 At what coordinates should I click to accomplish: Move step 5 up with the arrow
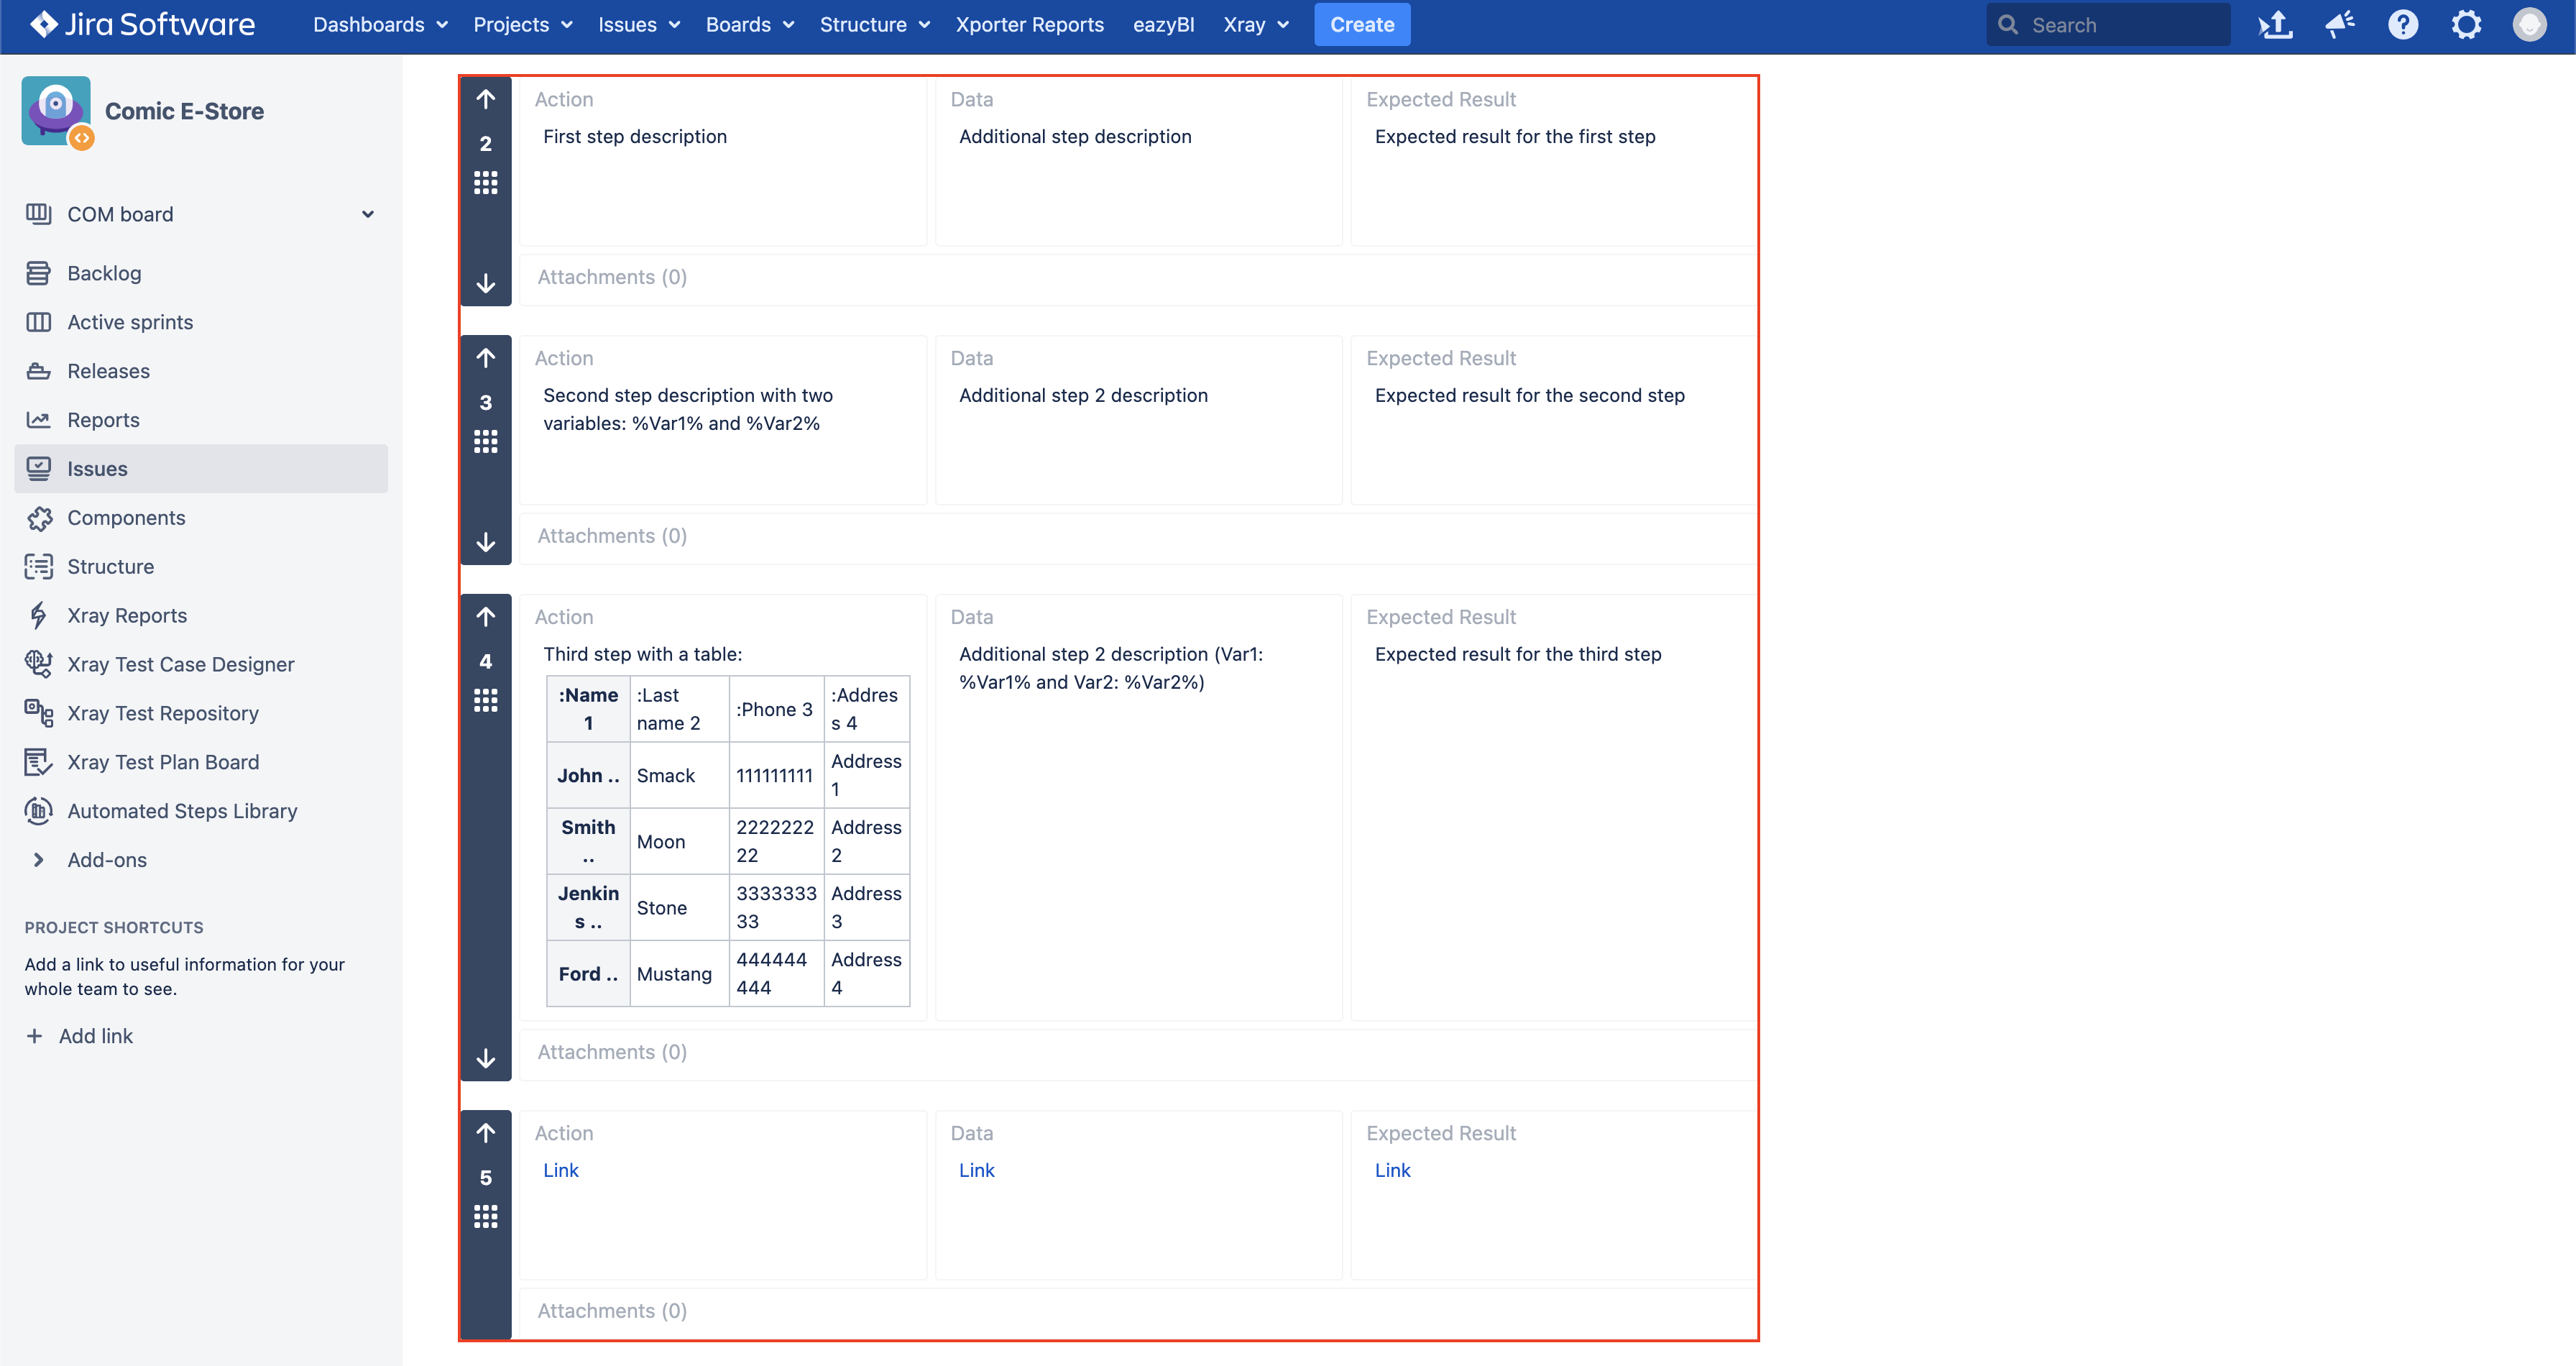pos(486,1133)
